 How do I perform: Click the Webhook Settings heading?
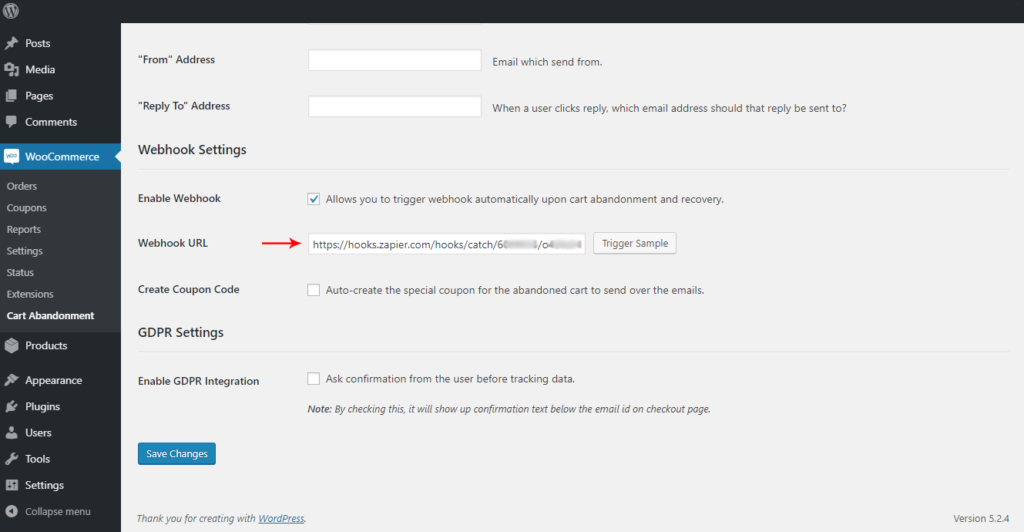192,149
